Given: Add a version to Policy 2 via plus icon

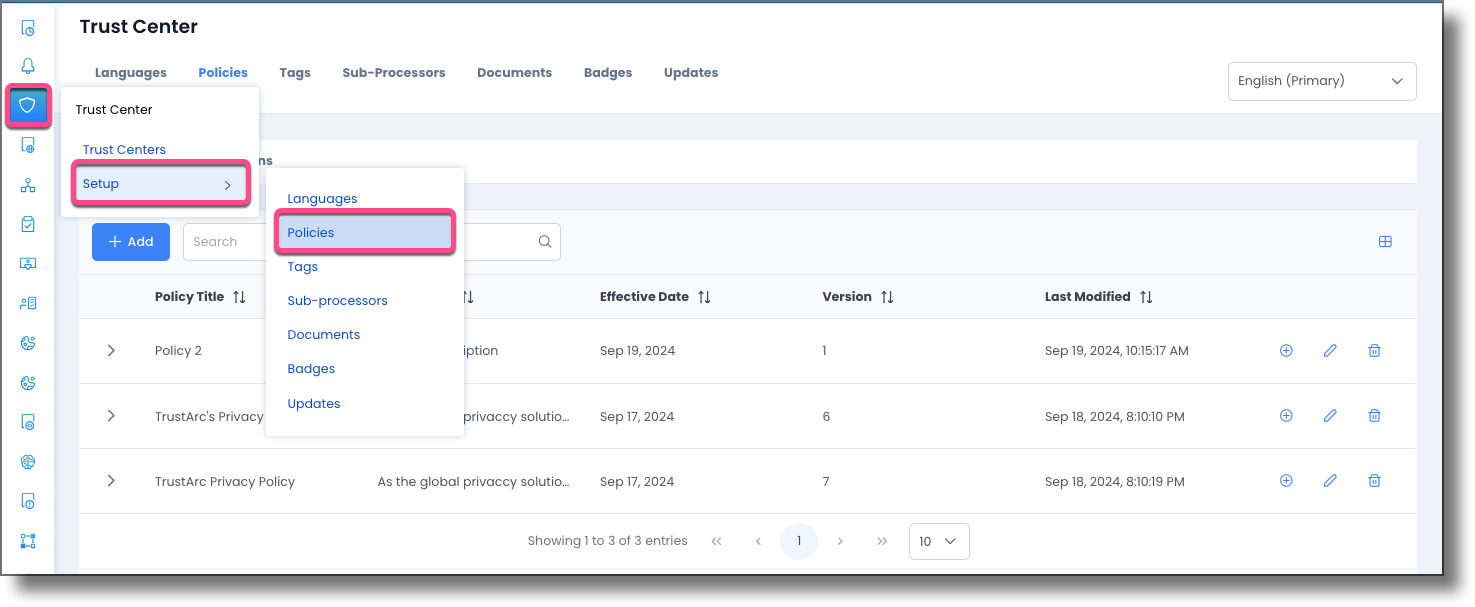Looking at the screenshot, I should 1286,350.
